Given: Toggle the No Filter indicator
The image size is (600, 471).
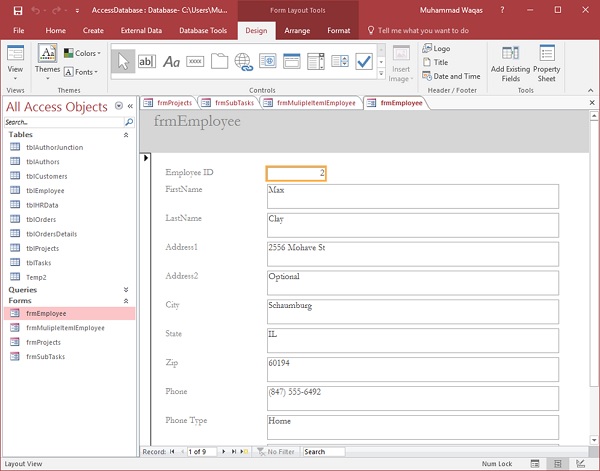Looking at the screenshot, I should pyautogui.click(x=274, y=452).
